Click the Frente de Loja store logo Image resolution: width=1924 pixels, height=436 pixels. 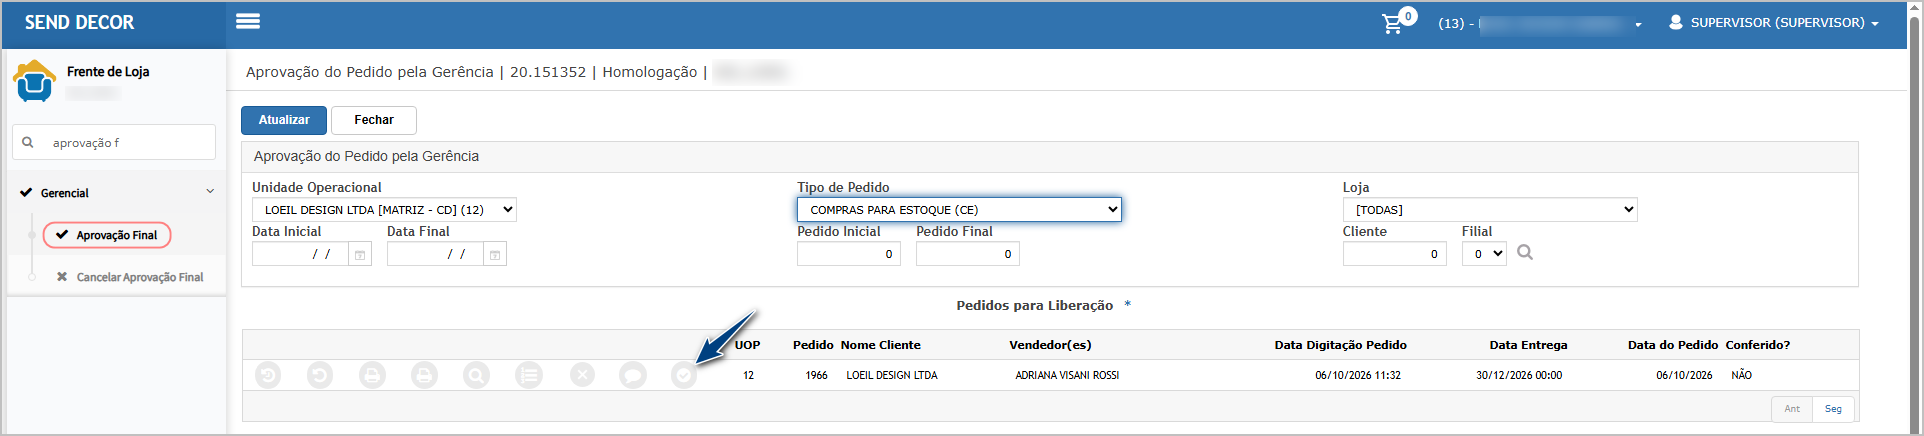tap(34, 81)
